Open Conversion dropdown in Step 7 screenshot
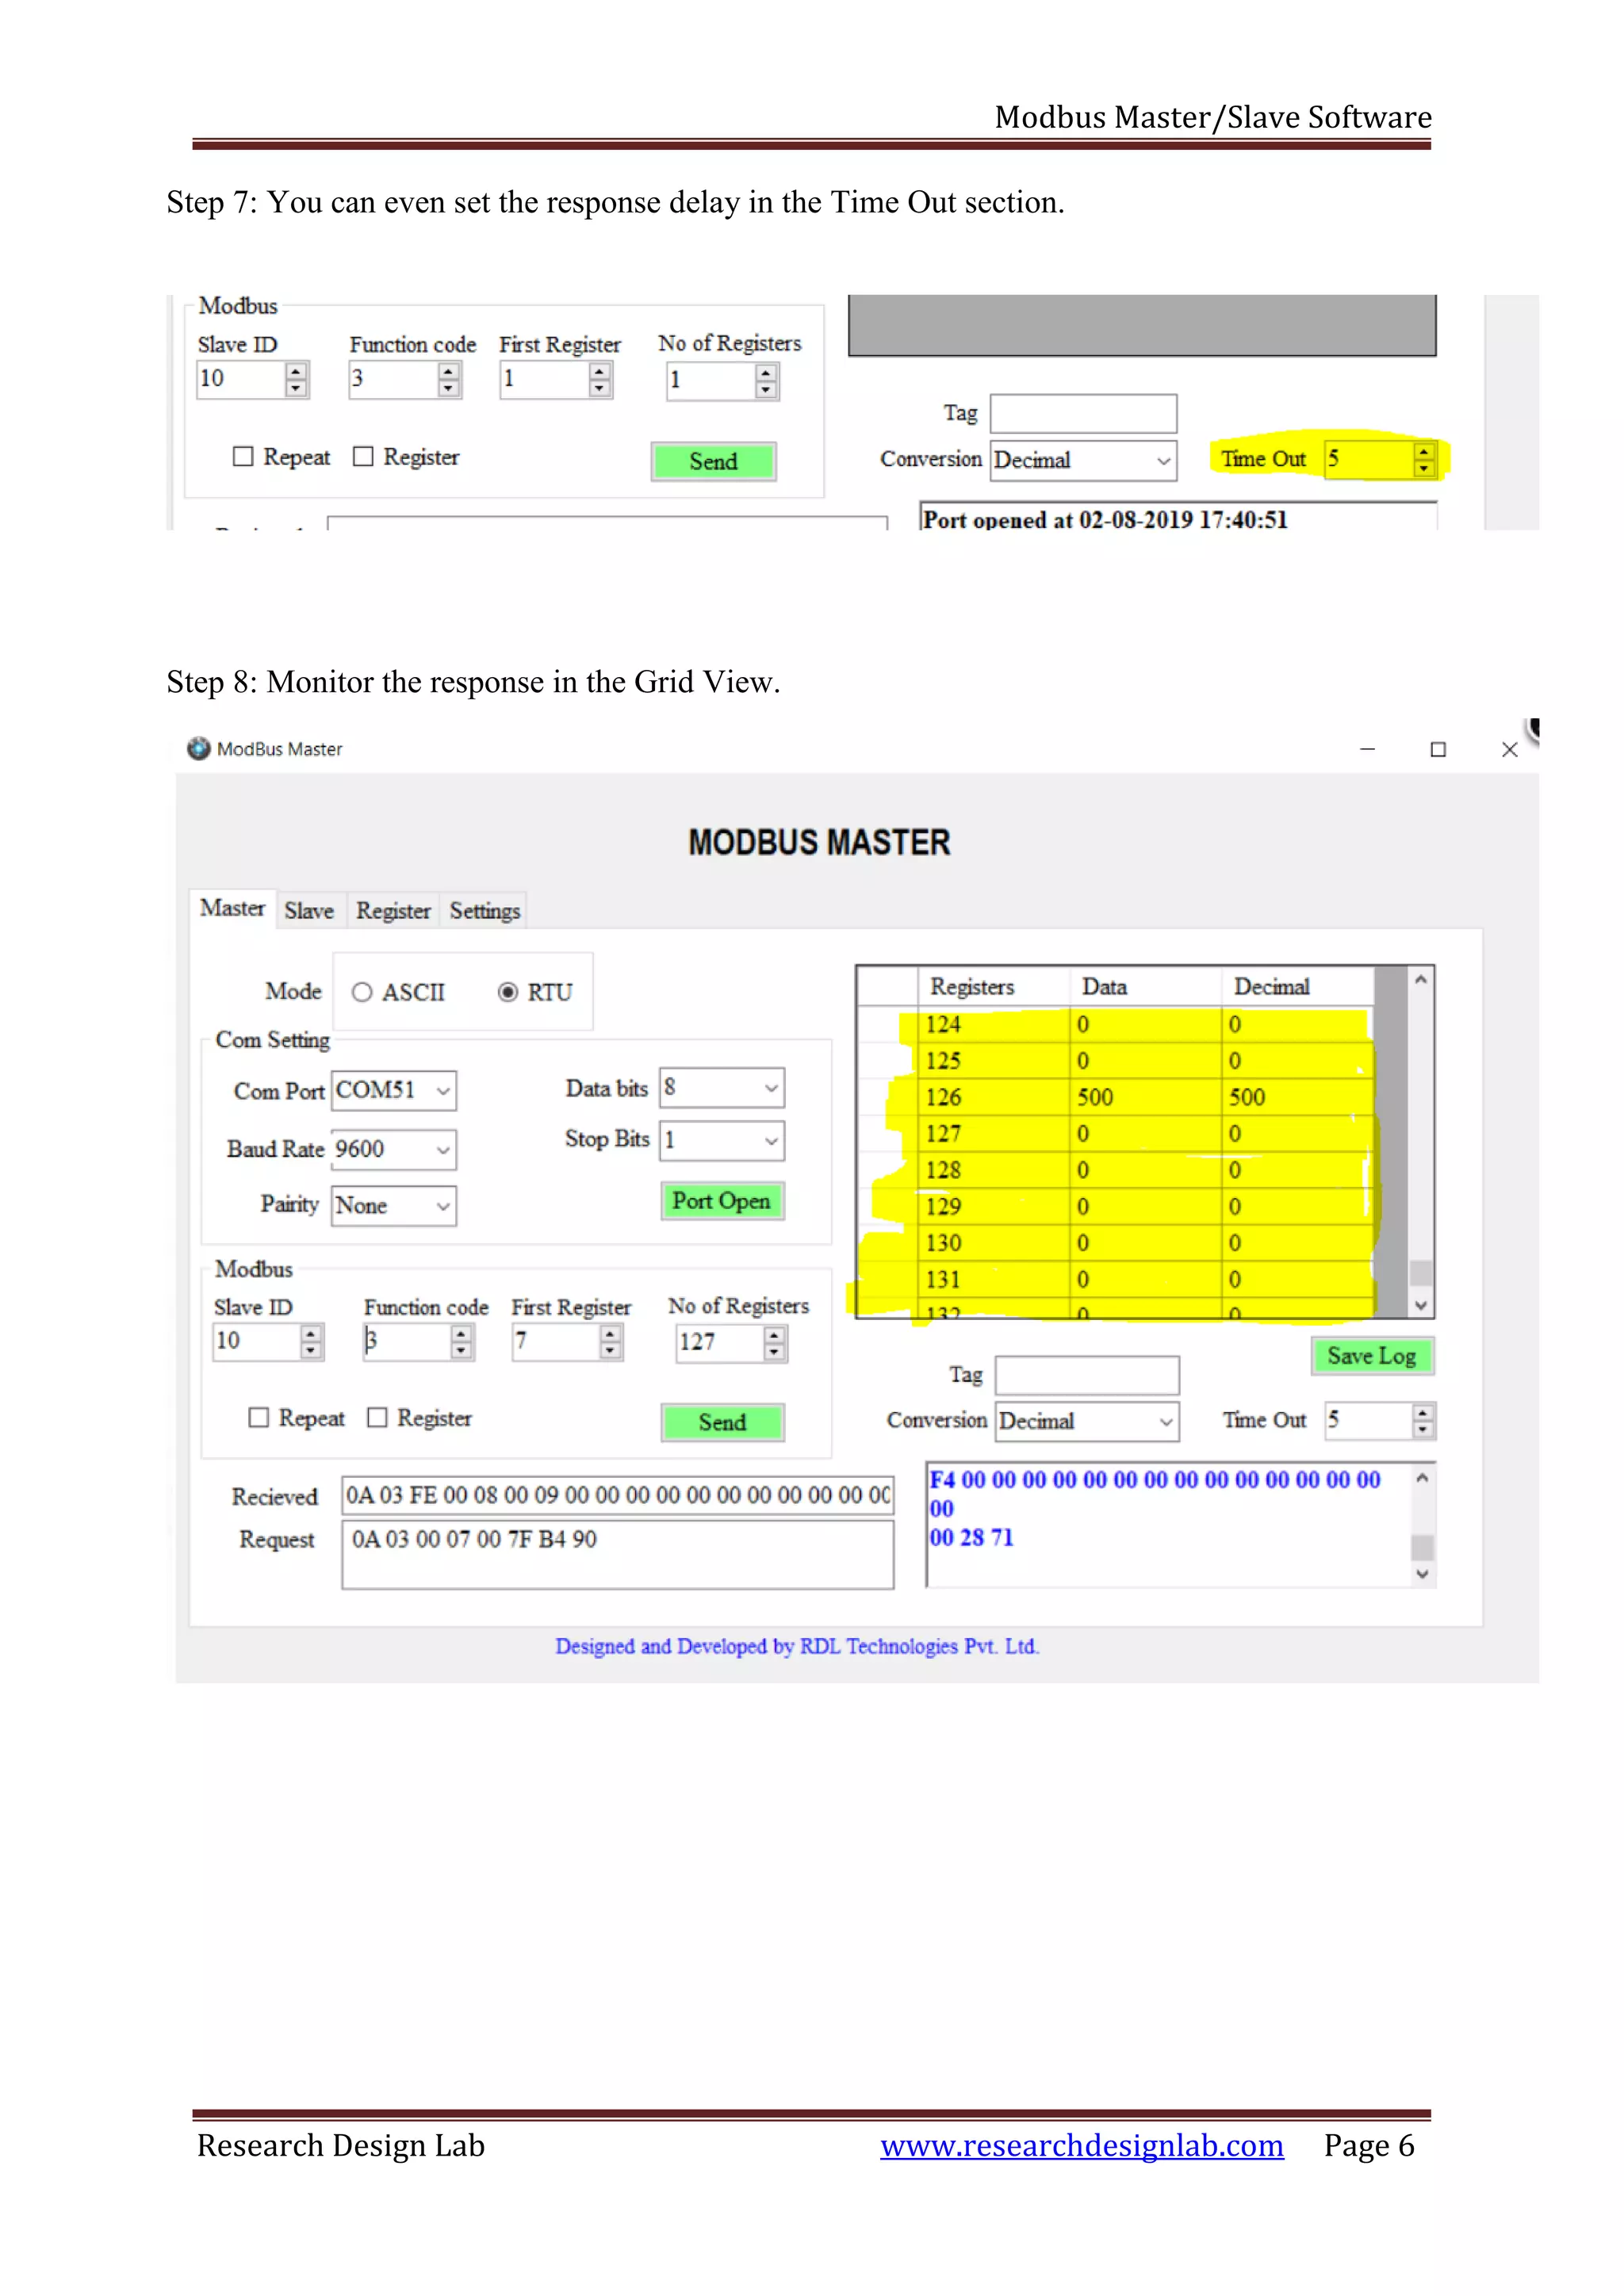 click(x=1084, y=461)
